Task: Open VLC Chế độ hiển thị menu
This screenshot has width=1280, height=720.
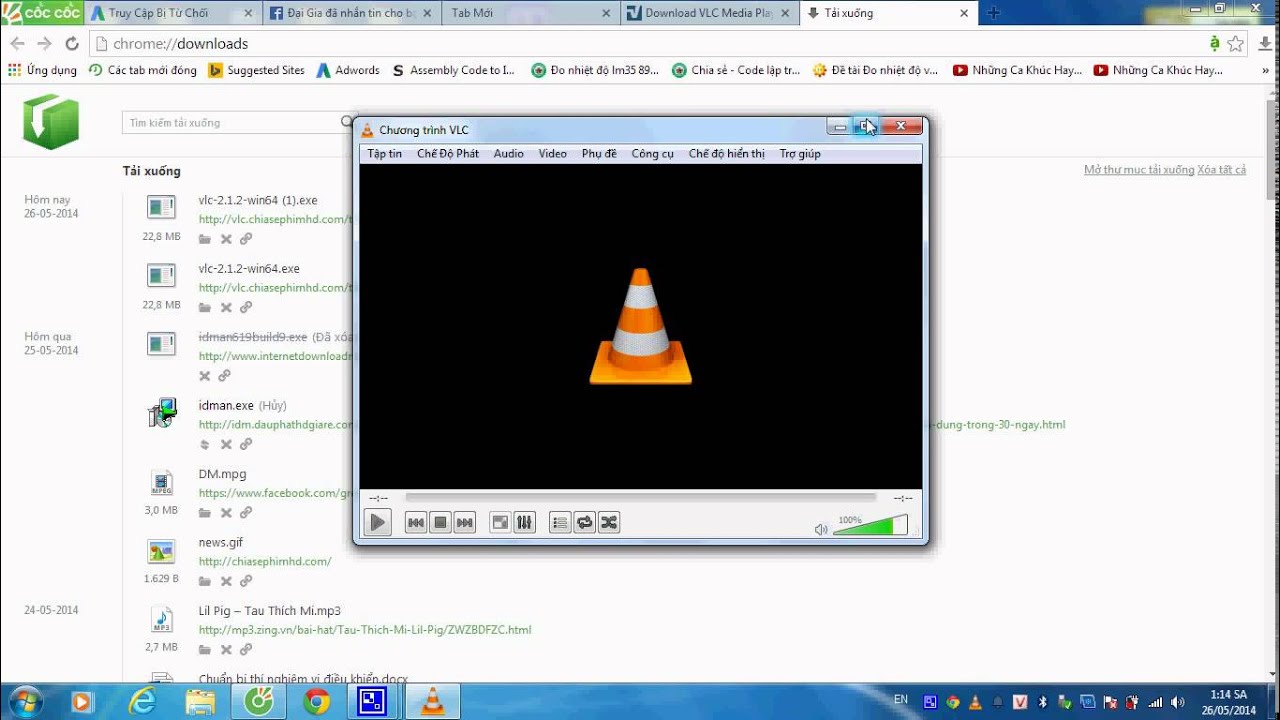Action: click(726, 154)
